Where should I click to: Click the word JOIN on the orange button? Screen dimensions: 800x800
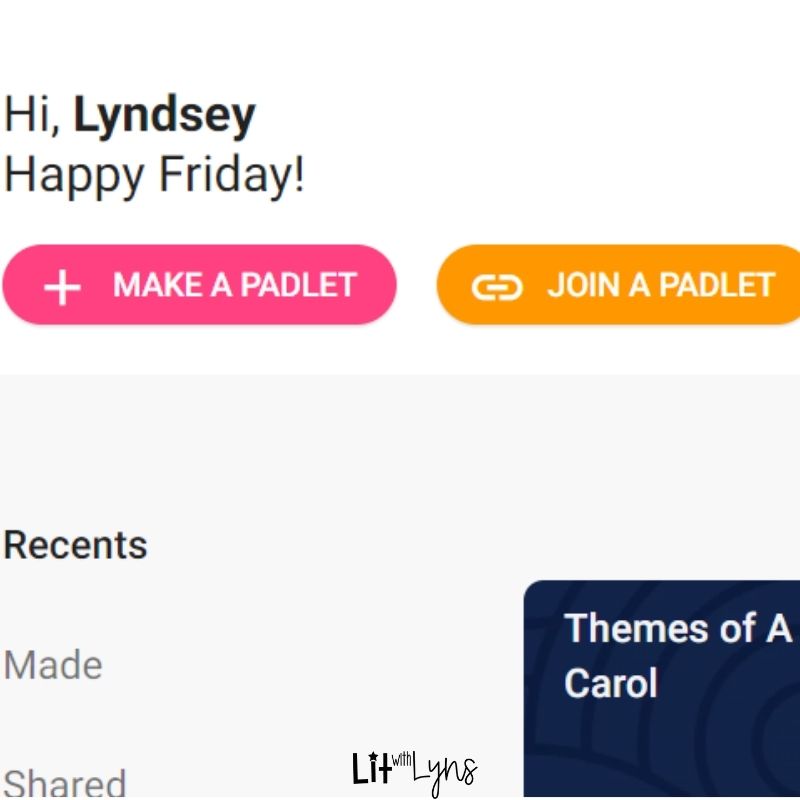[583, 285]
